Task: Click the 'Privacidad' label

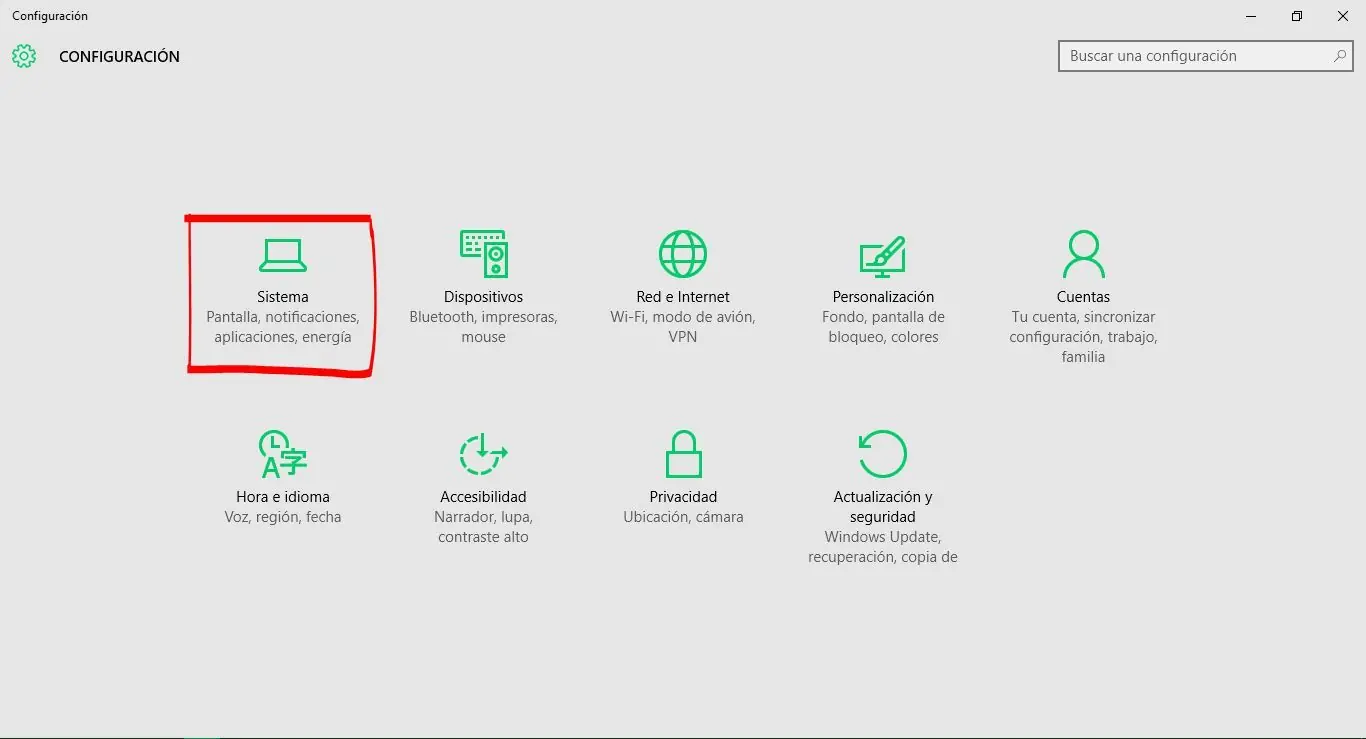Action: [683, 497]
